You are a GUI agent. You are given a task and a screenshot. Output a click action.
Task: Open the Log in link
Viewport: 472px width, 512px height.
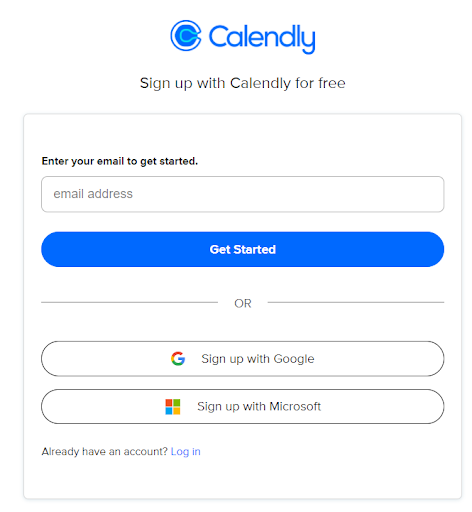186,451
